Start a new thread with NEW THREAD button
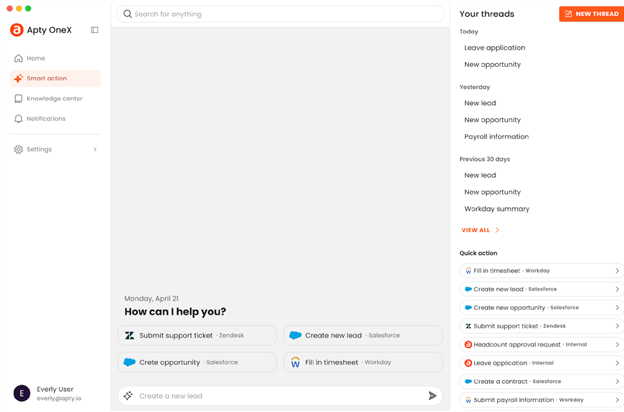The image size is (624, 412). tap(591, 14)
